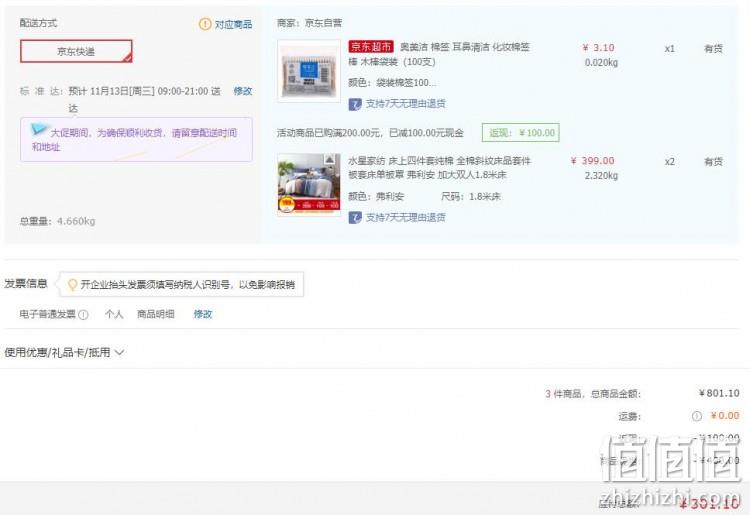Click the quantity x2 for bedding set
750x515 pixels.
click(x=670, y=162)
